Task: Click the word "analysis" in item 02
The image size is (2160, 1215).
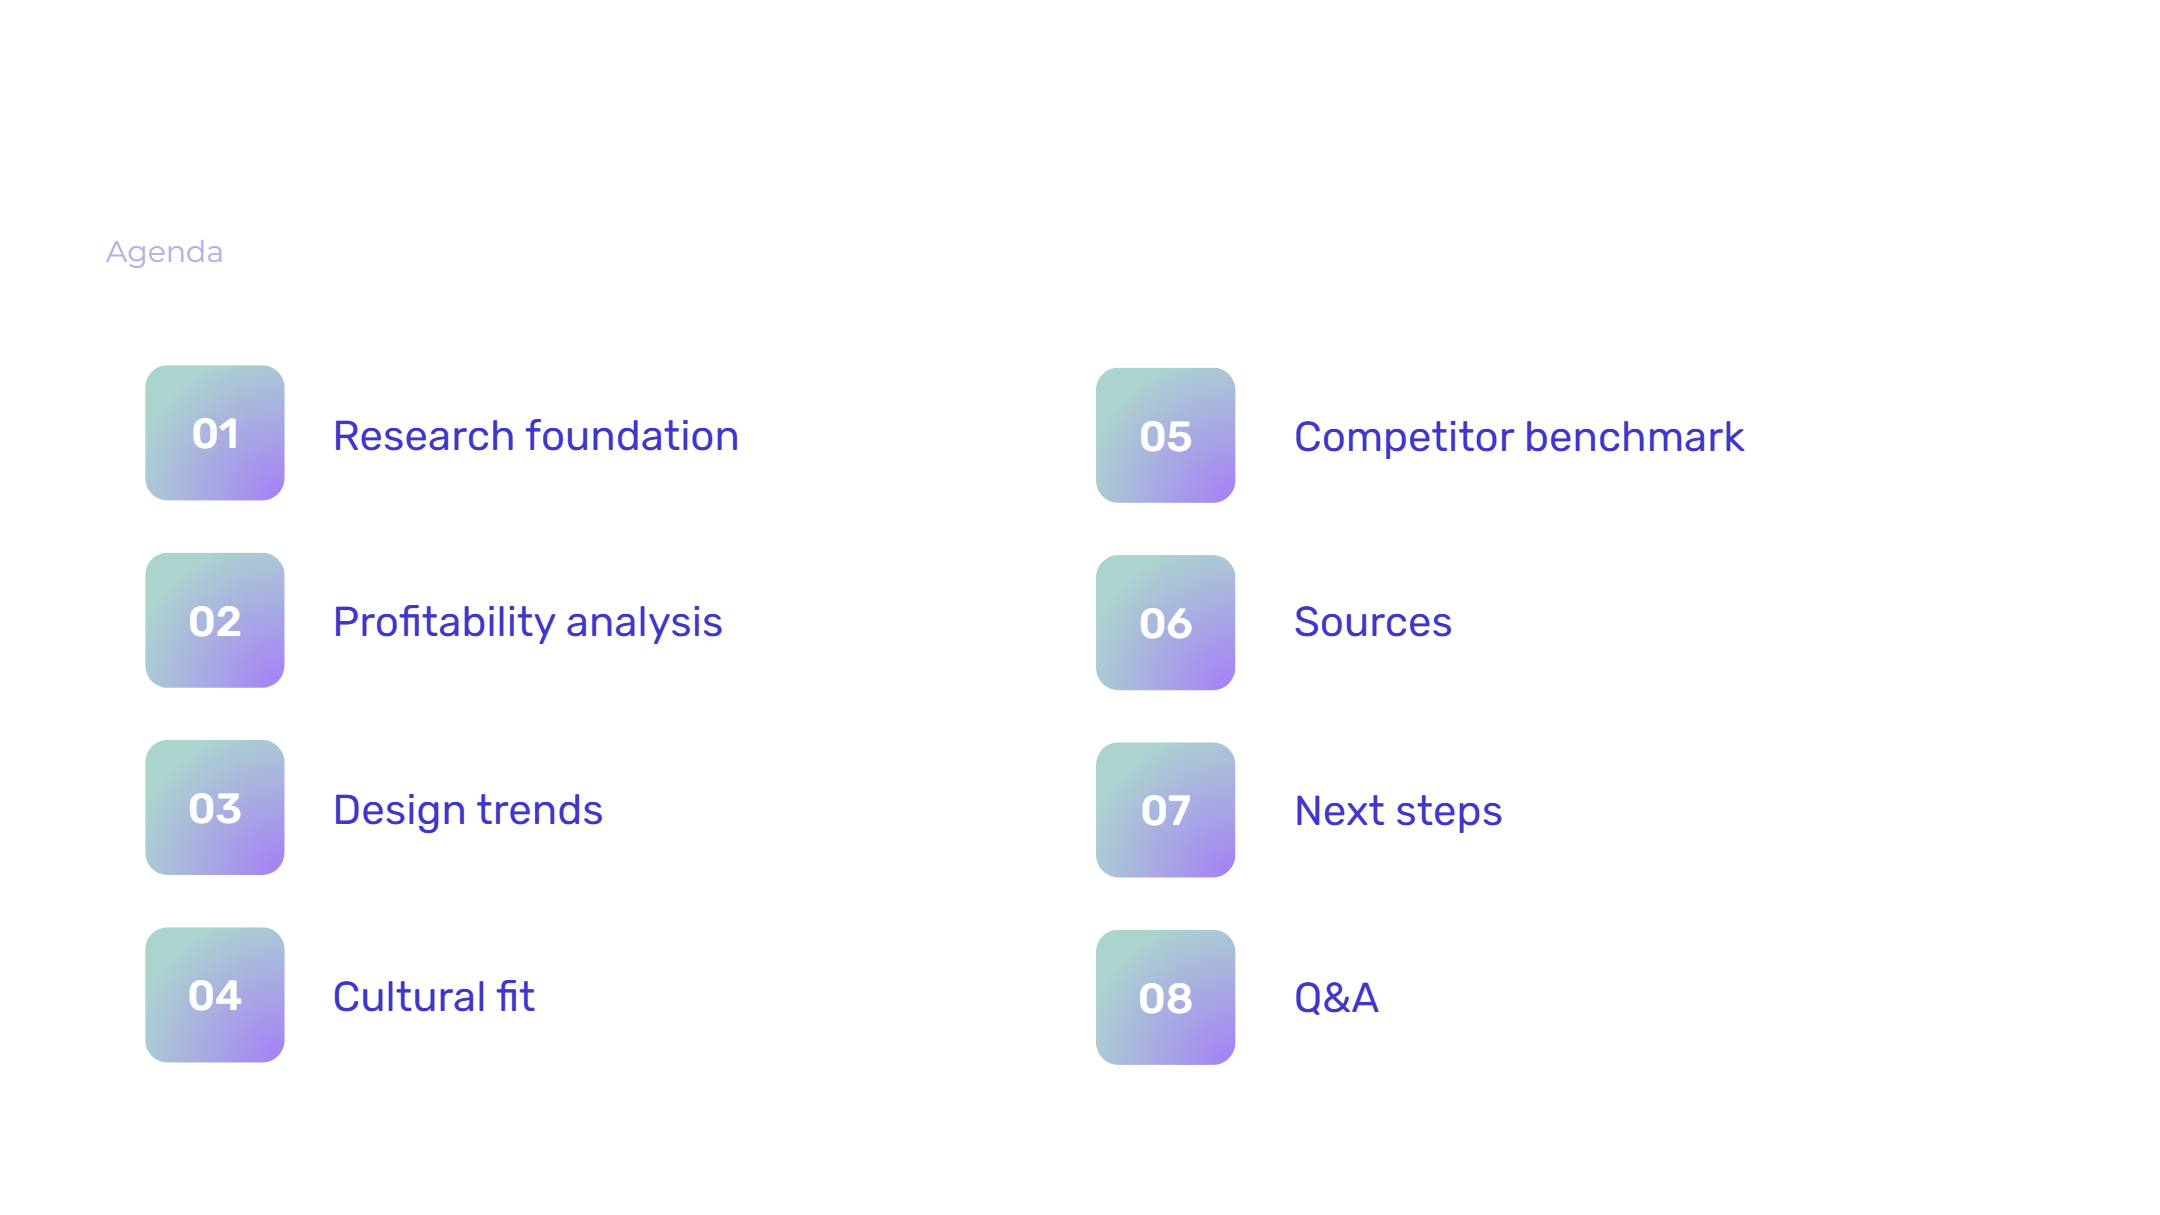Action: pyautogui.click(x=644, y=622)
